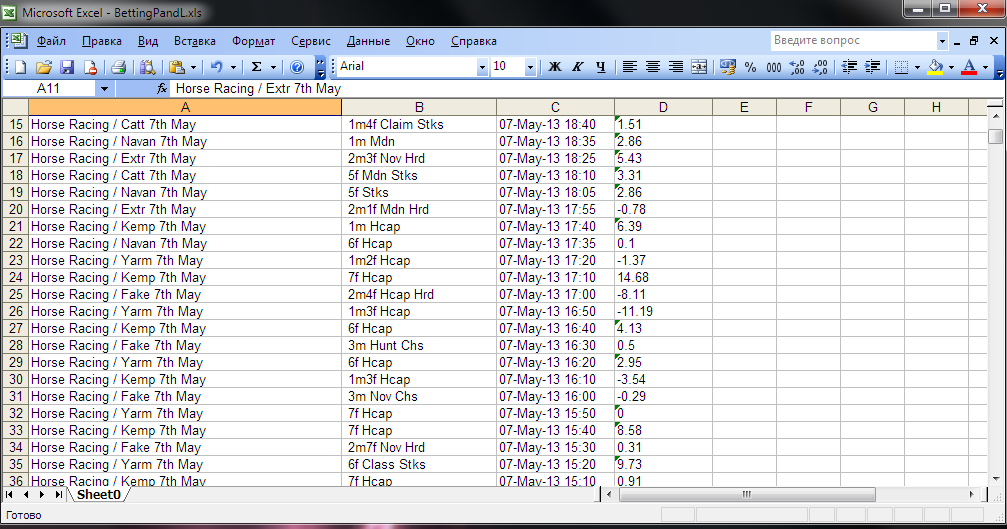Screen dimensions: 1007x529
Task: Open the Окно menu
Action: tap(420, 41)
